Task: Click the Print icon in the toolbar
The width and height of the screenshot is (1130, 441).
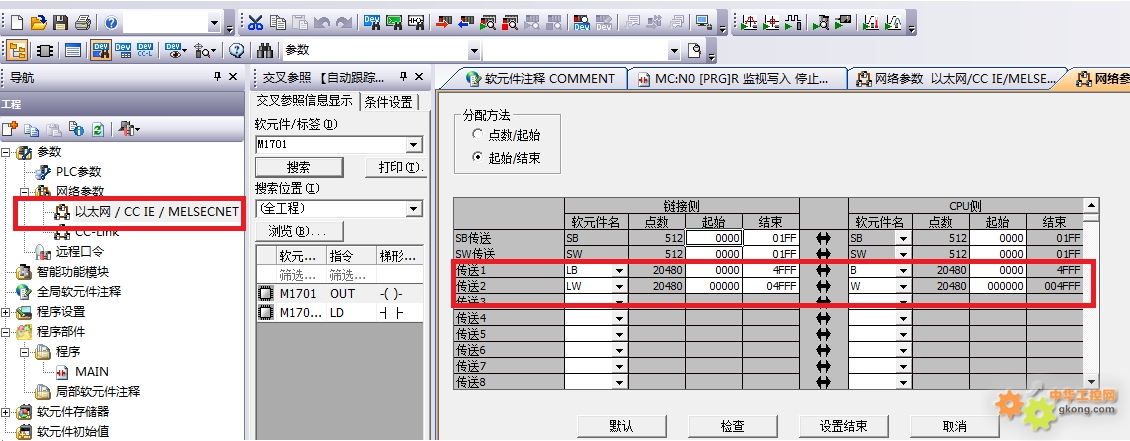Action: pyautogui.click(x=83, y=22)
